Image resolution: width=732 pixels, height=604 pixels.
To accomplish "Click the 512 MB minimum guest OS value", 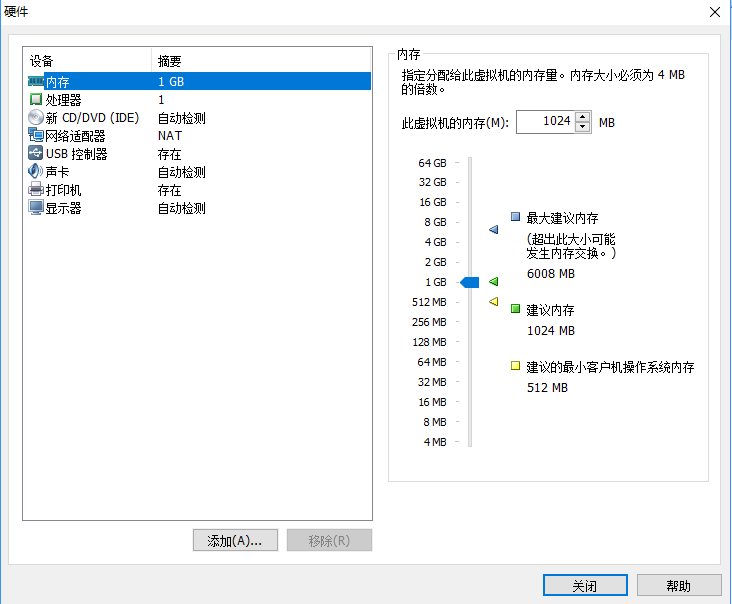I will click(x=547, y=387).
